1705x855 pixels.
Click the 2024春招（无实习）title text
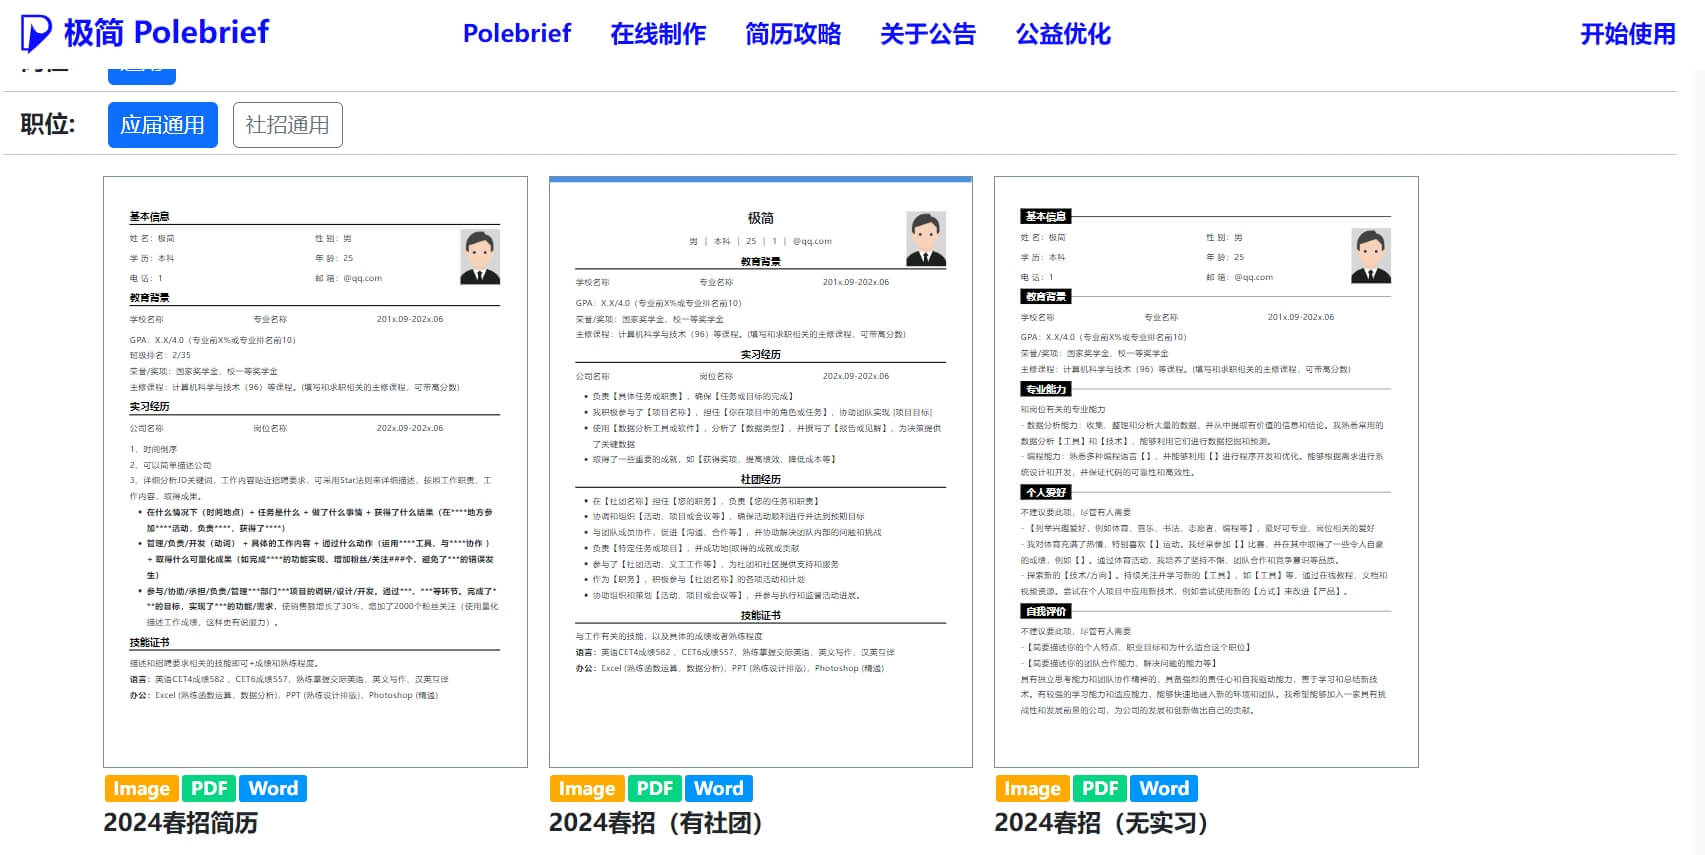pos(1103,823)
